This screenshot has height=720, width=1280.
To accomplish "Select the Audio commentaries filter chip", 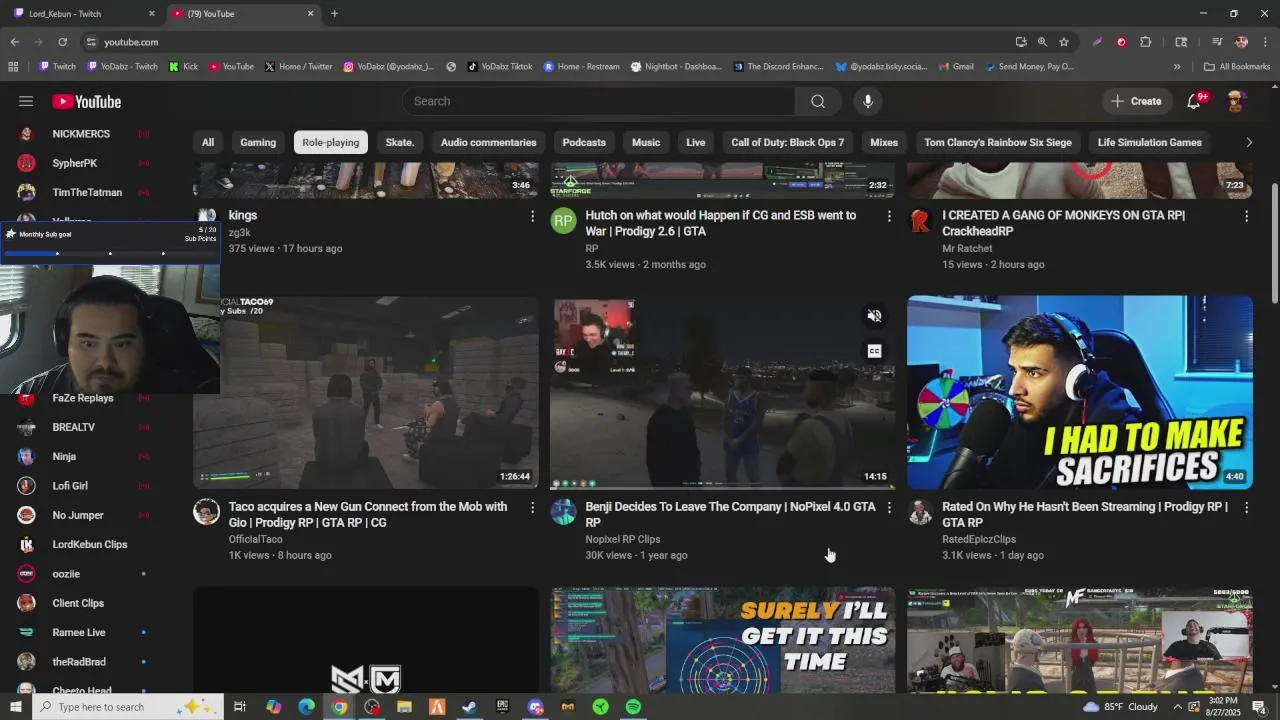I will [x=489, y=142].
